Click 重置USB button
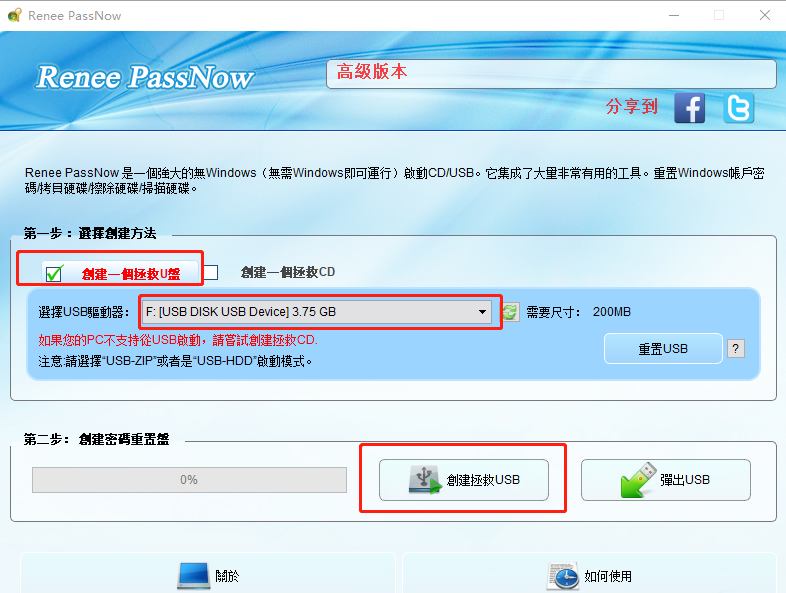 click(x=663, y=348)
